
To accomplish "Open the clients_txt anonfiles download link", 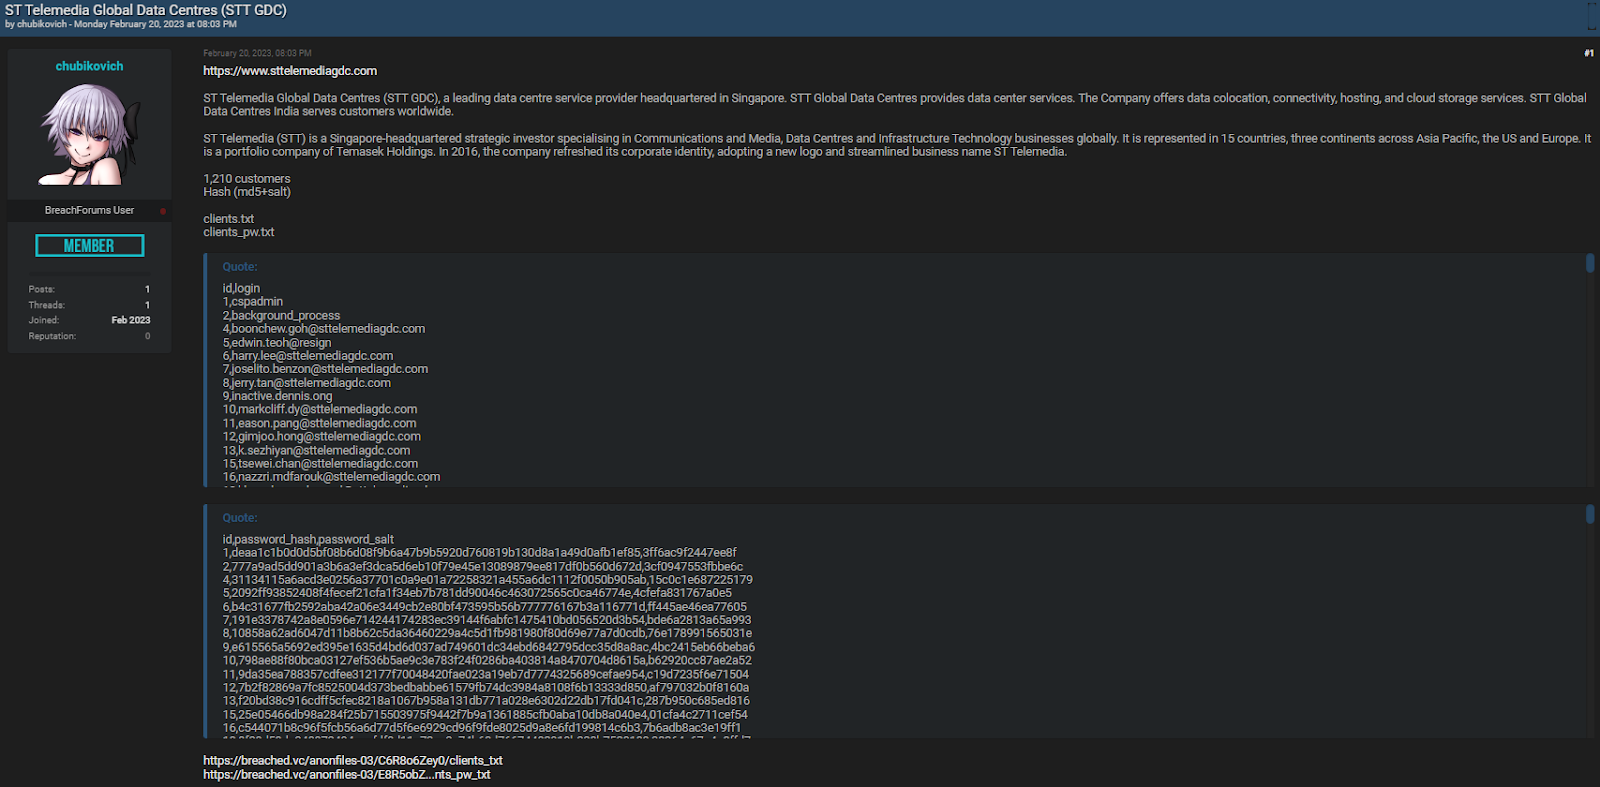I will tap(353, 761).
